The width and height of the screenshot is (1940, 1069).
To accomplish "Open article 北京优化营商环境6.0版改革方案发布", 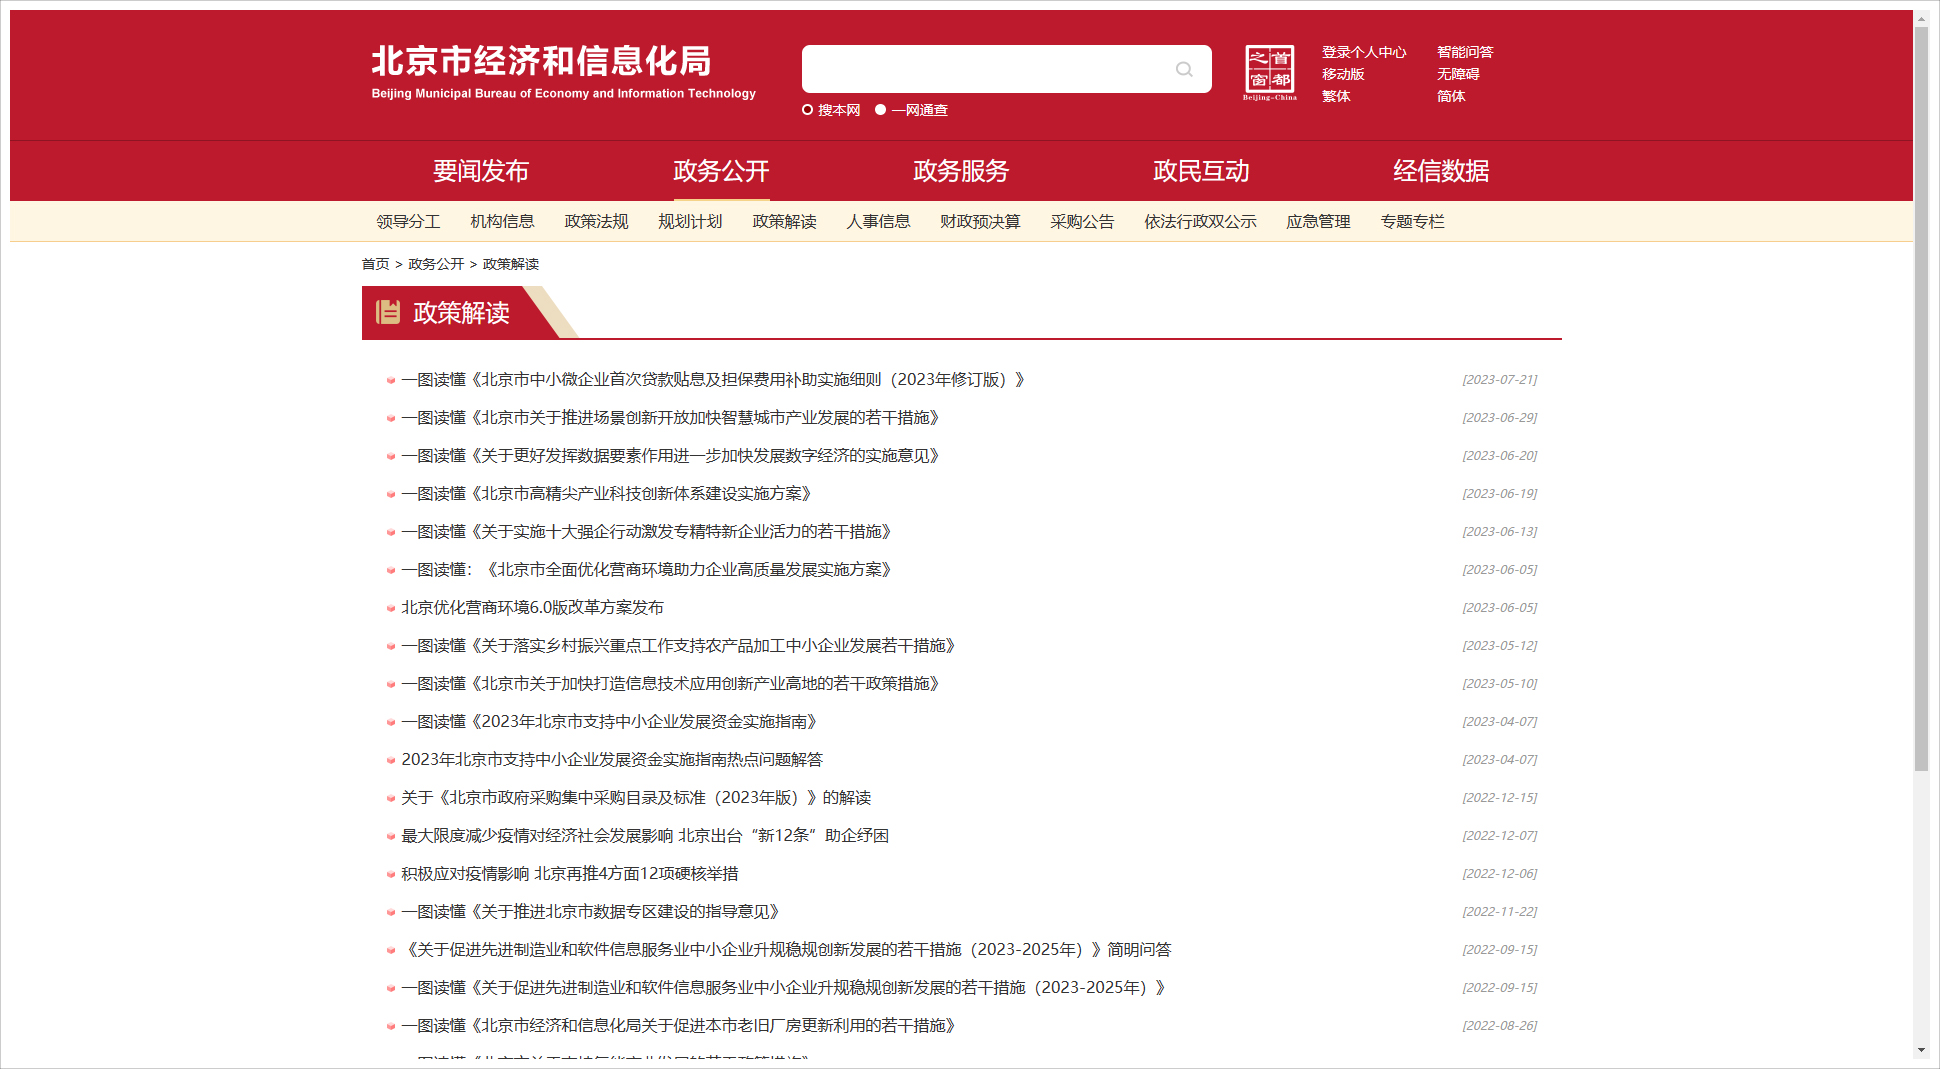I will point(532,608).
